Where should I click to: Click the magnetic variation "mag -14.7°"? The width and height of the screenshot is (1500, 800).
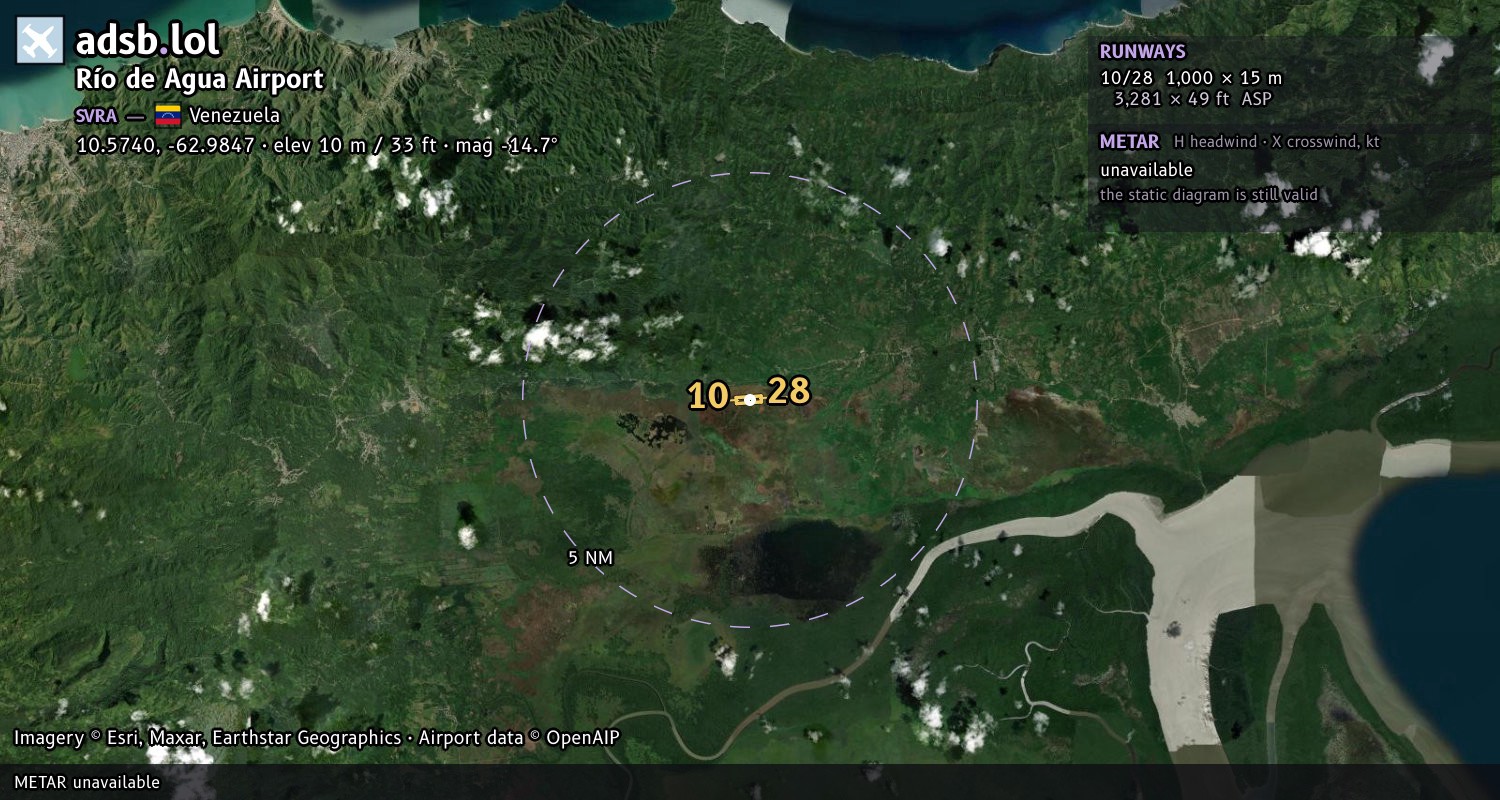pos(506,145)
